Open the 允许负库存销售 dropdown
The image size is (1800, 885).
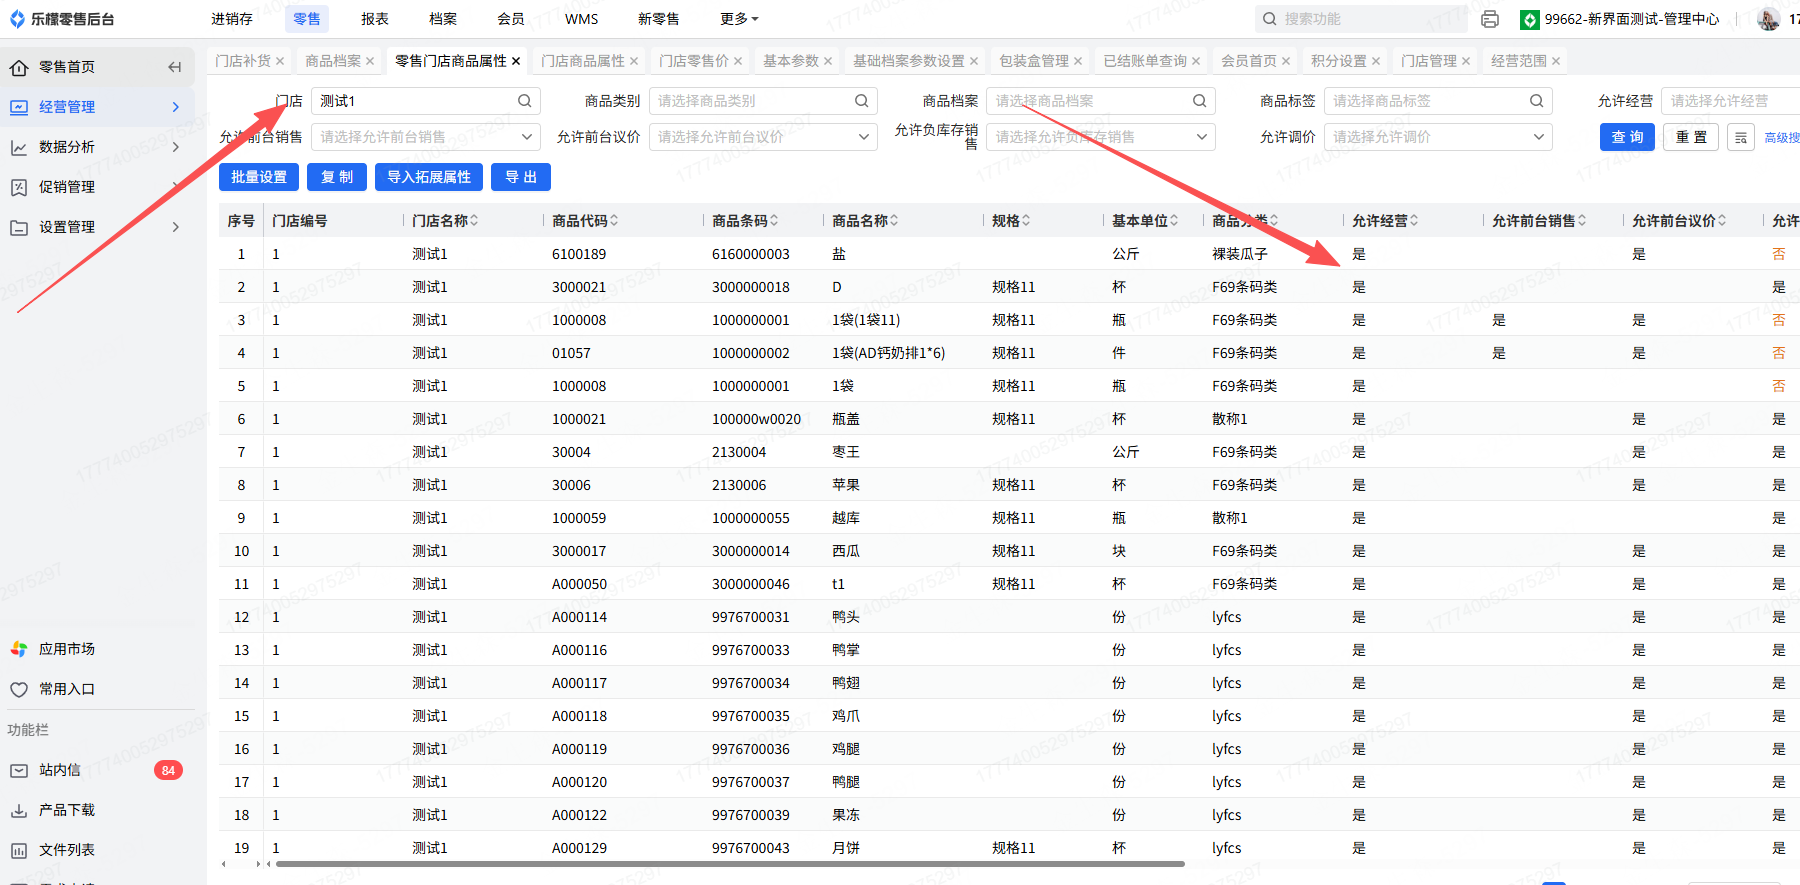pos(1101,137)
